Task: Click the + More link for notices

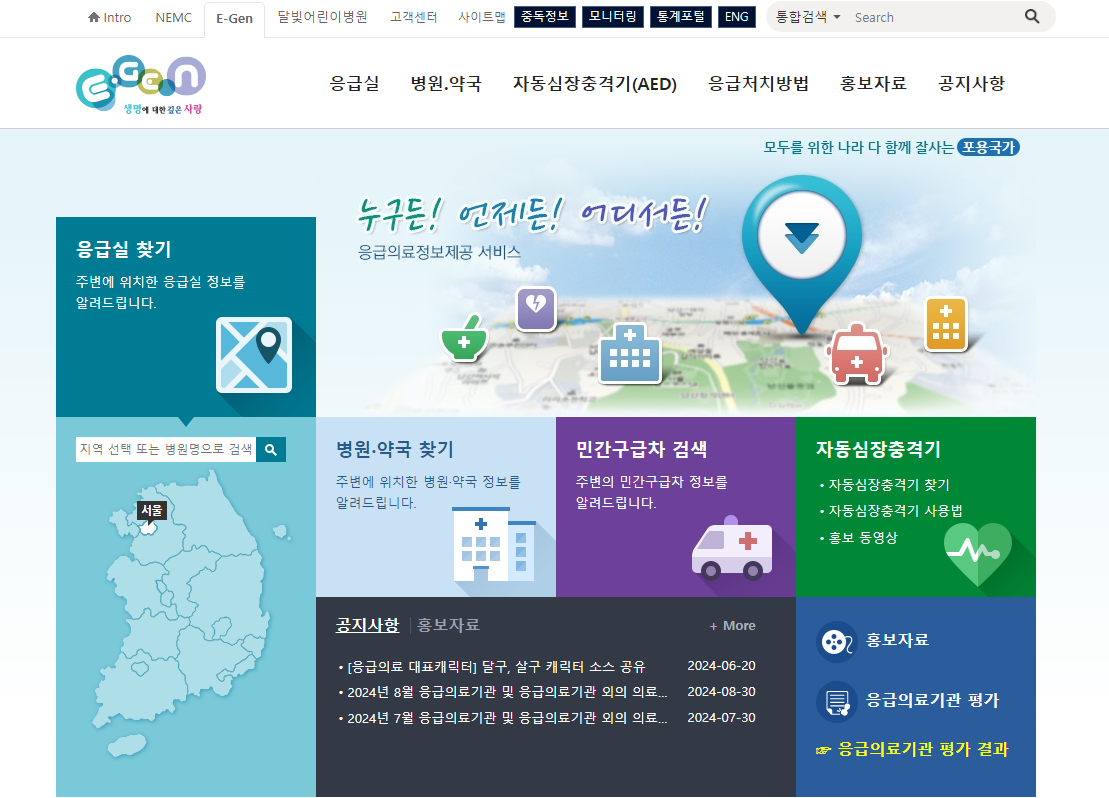Action: (732, 625)
